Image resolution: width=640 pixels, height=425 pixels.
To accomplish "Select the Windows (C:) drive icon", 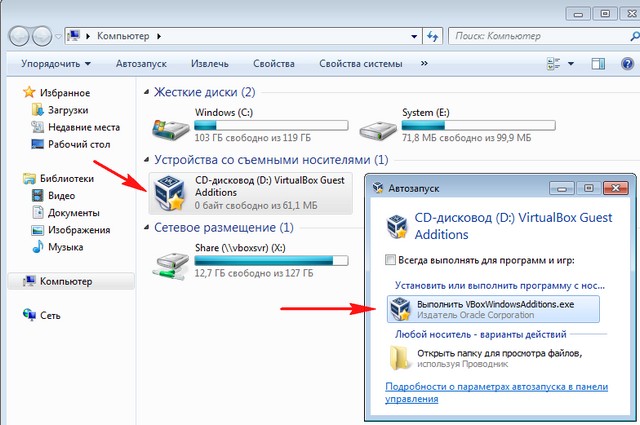I will 171,129.
